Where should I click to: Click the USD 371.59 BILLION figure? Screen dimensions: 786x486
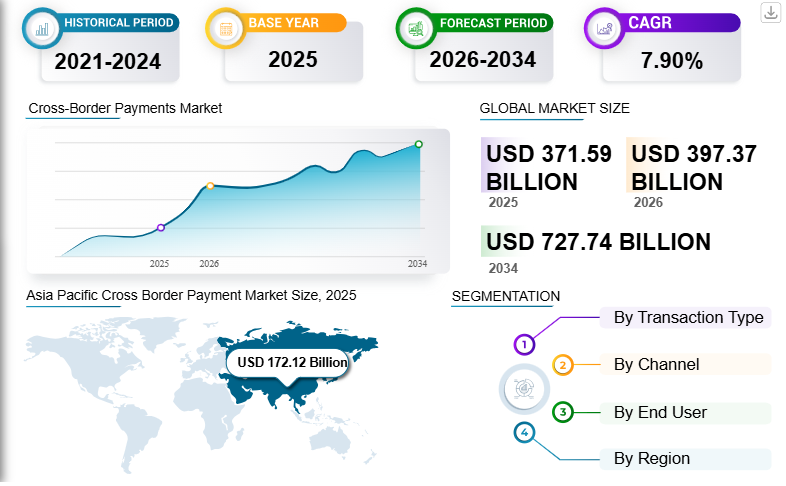[549, 167]
